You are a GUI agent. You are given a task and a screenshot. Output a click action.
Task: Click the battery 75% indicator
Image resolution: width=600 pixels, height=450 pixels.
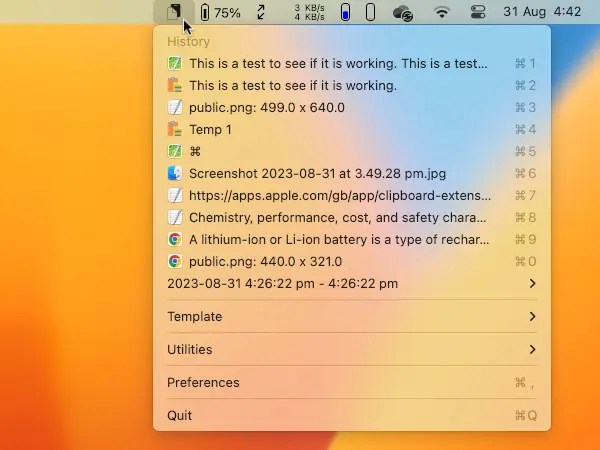pyautogui.click(x=220, y=12)
